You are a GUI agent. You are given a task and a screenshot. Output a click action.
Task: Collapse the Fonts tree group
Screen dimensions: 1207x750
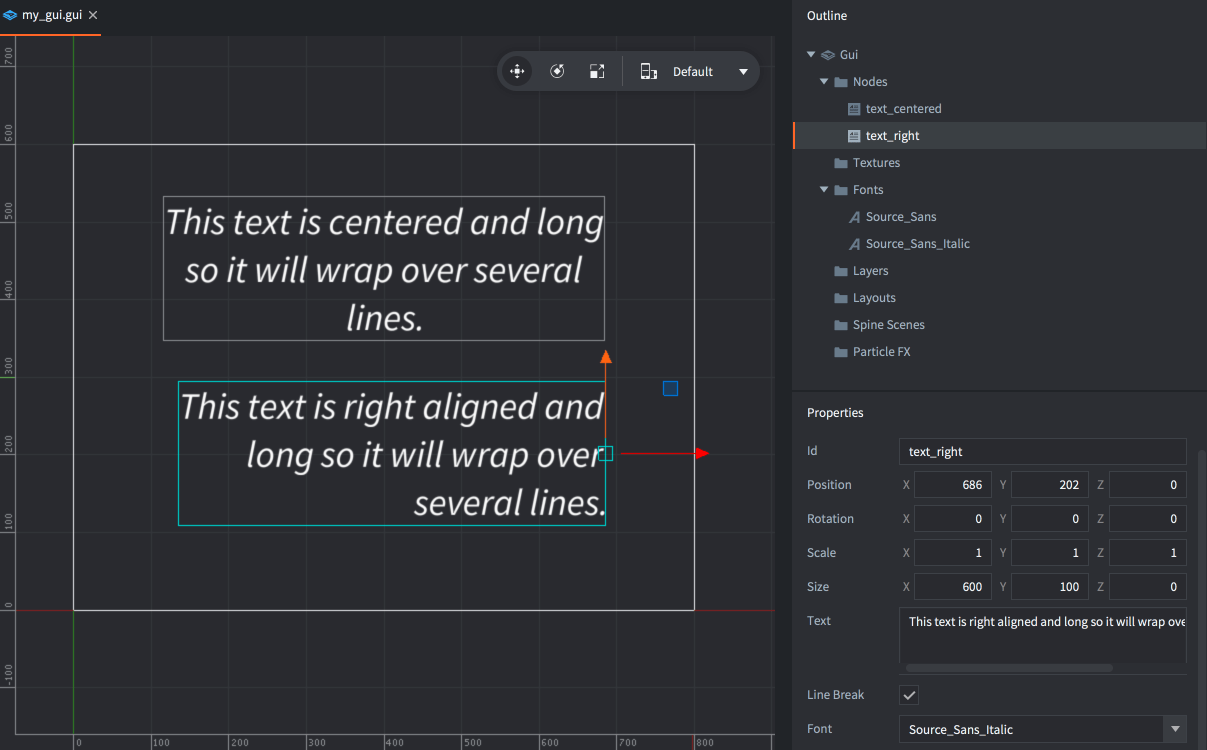coord(825,190)
